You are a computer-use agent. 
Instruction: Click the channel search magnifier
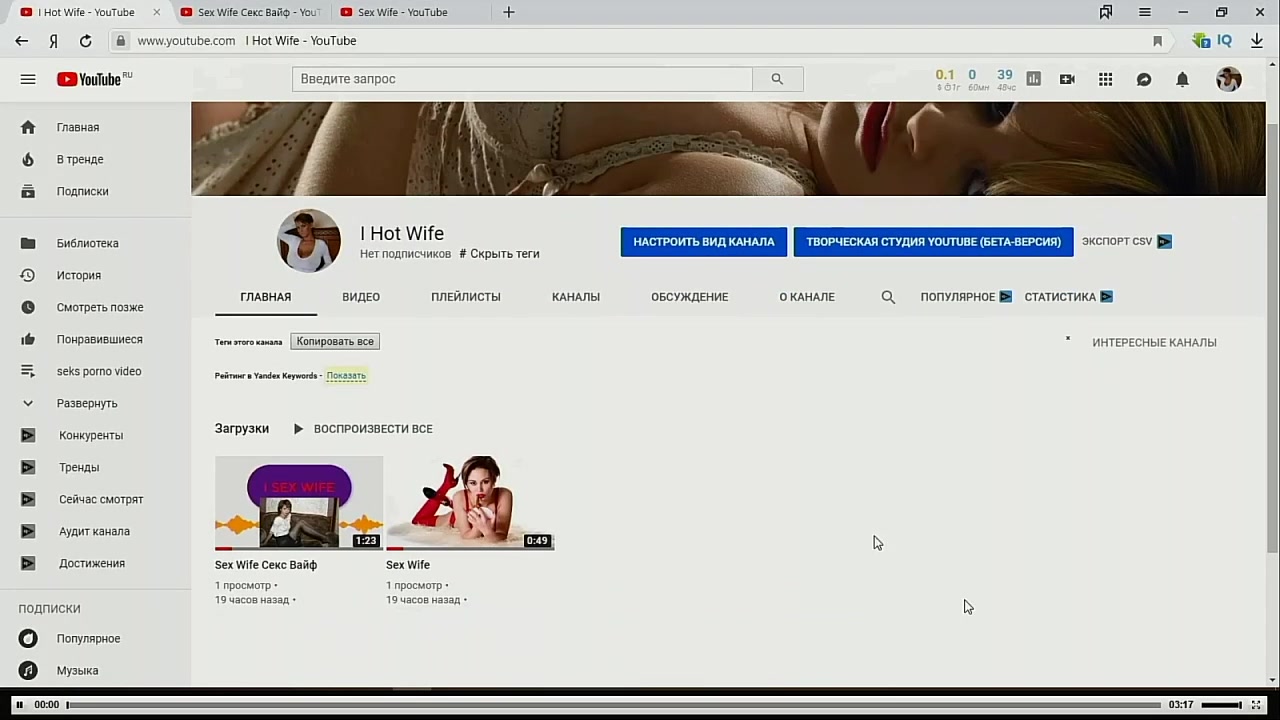click(x=888, y=297)
